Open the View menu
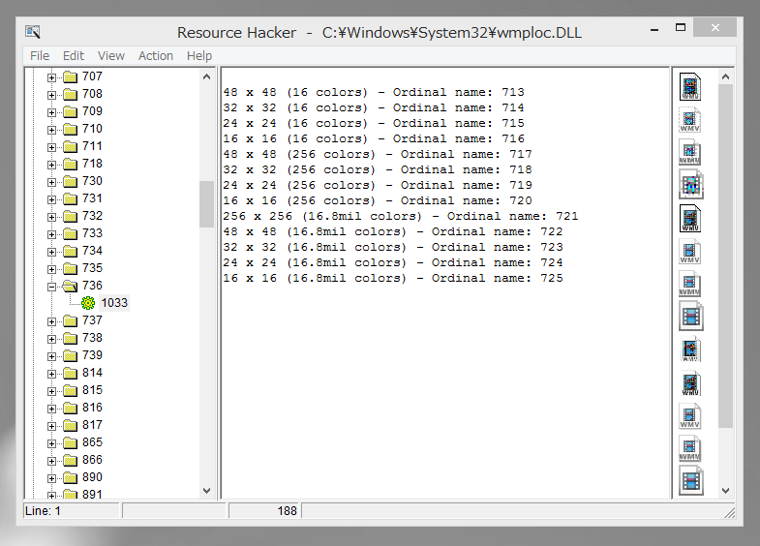This screenshot has height=546, width=760. coord(111,56)
